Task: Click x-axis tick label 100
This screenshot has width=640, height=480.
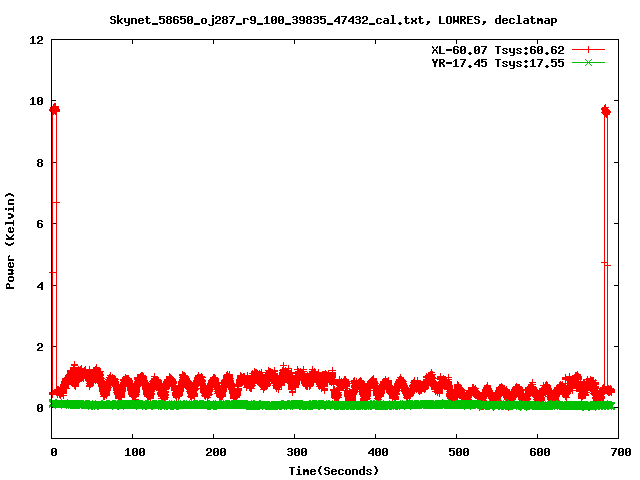Action: coord(135,452)
